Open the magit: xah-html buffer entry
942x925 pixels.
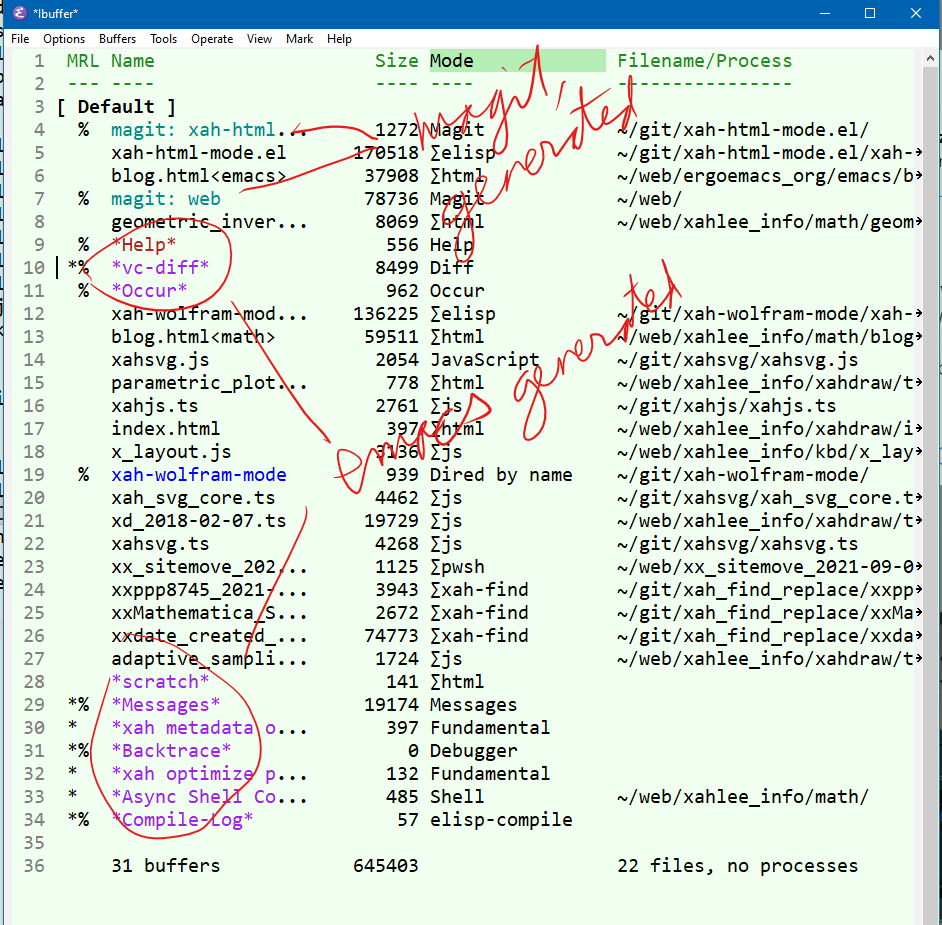pos(209,130)
